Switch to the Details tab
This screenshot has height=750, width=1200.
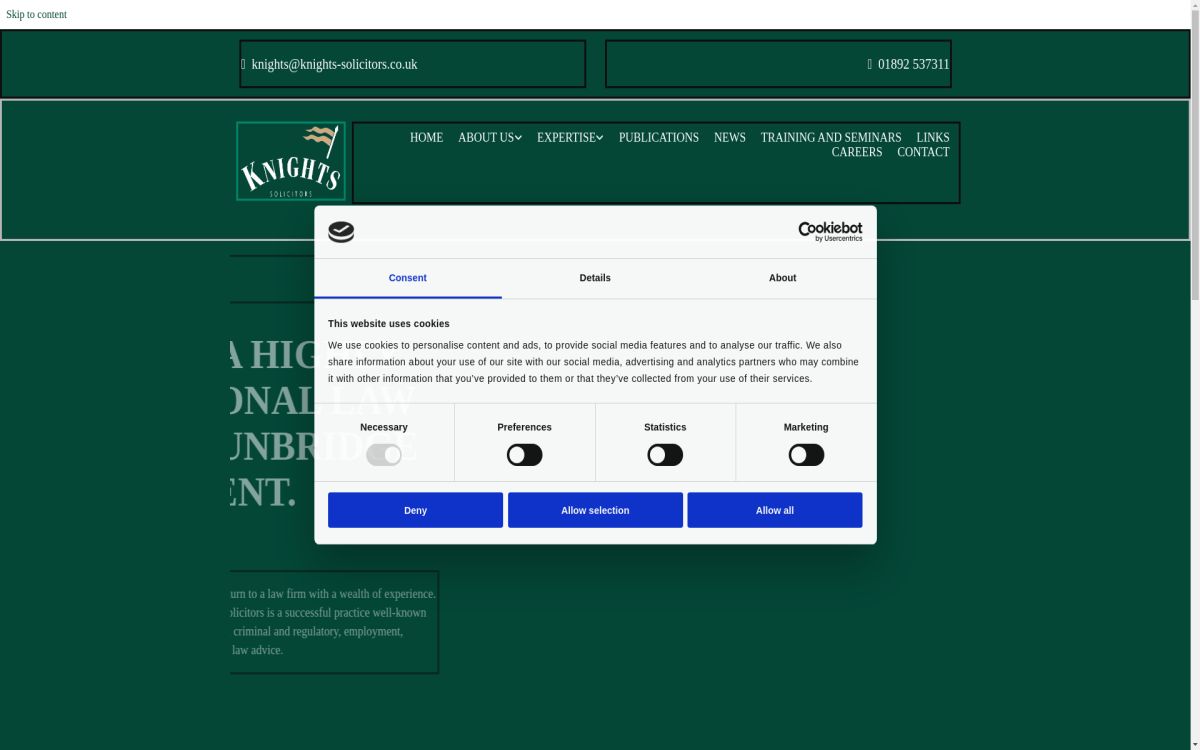point(595,278)
